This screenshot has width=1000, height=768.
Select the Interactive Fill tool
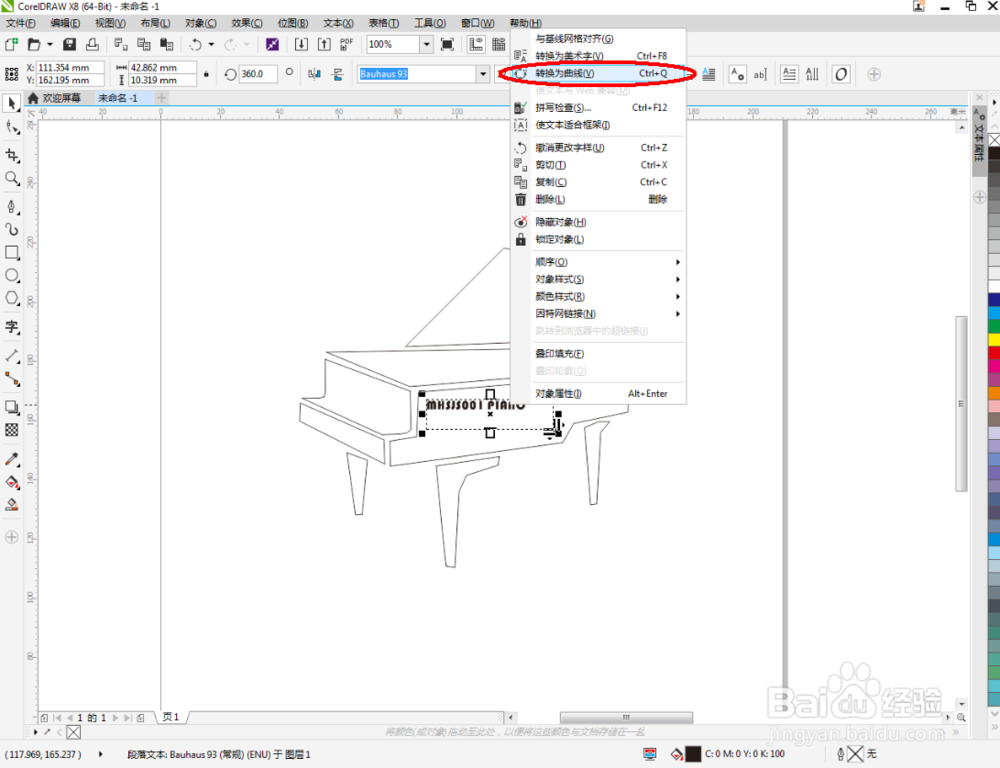point(11,482)
